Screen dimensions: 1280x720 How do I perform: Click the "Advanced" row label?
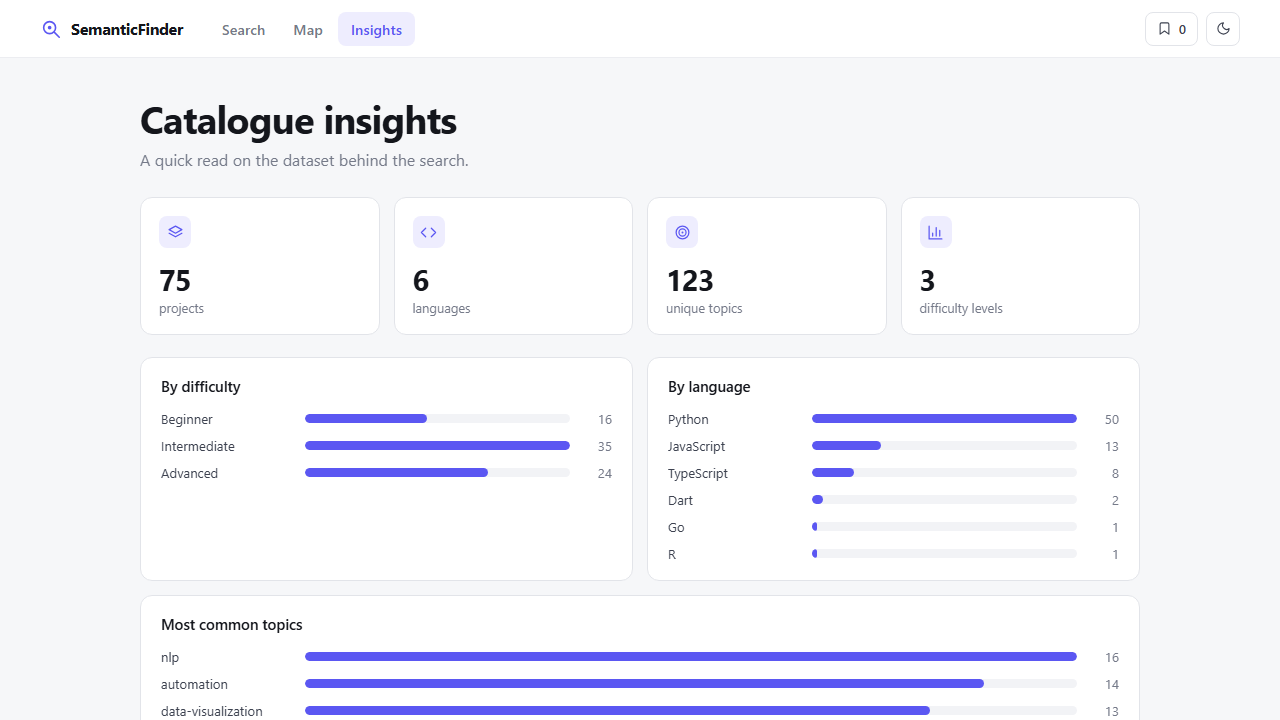click(x=189, y=474)
